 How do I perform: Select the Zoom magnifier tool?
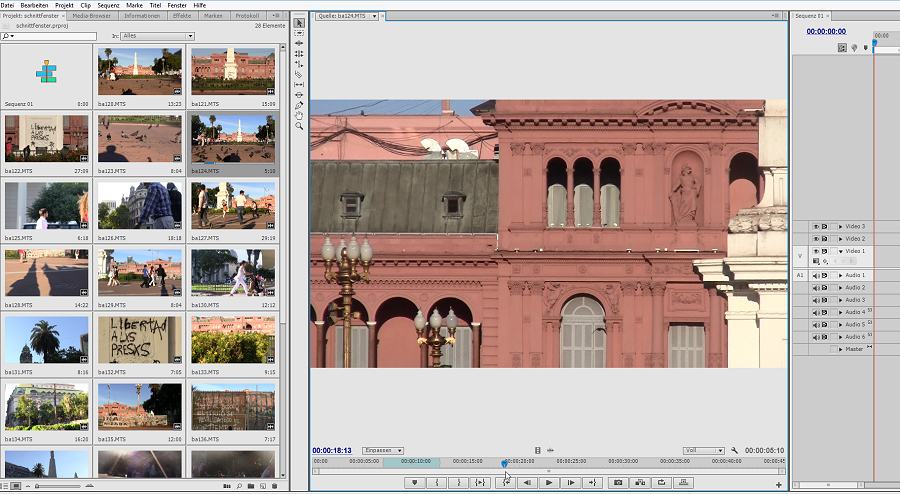(299, 126)
